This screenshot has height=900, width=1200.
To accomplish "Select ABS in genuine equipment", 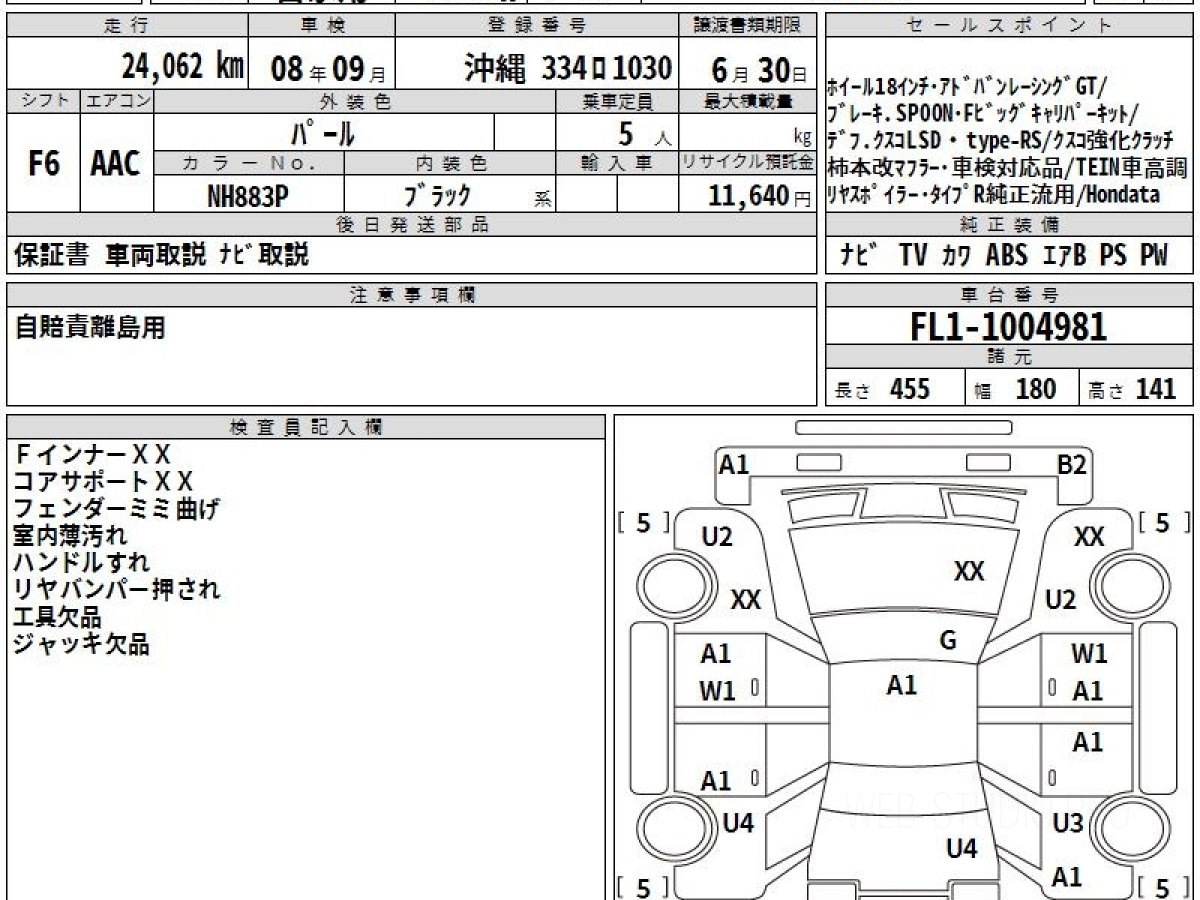I will tap(1007, 255).
